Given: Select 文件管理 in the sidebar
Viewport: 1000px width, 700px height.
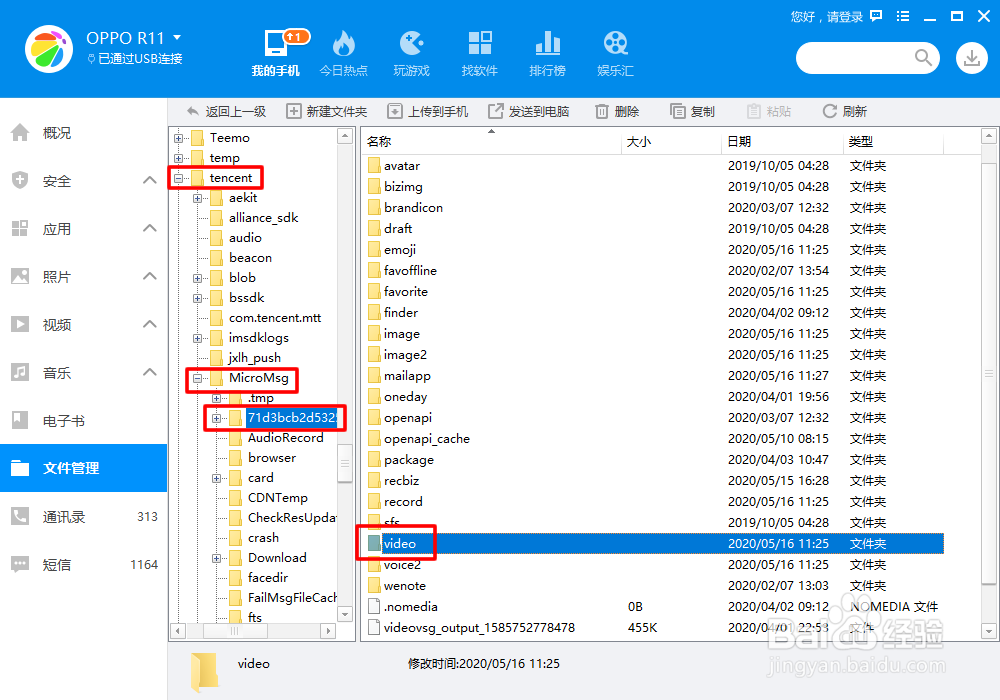Looking at the screenshot, I should [x=83, y=468].
